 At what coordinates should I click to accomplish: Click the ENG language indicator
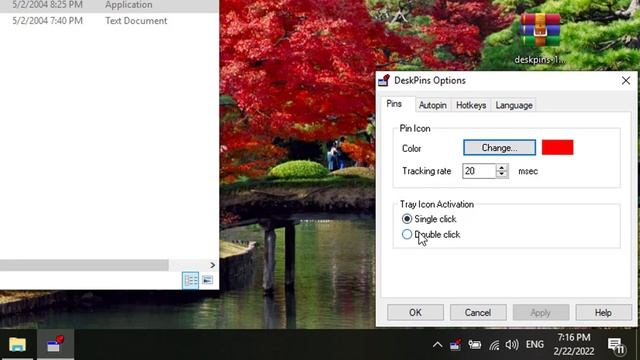tap(535, 344)
